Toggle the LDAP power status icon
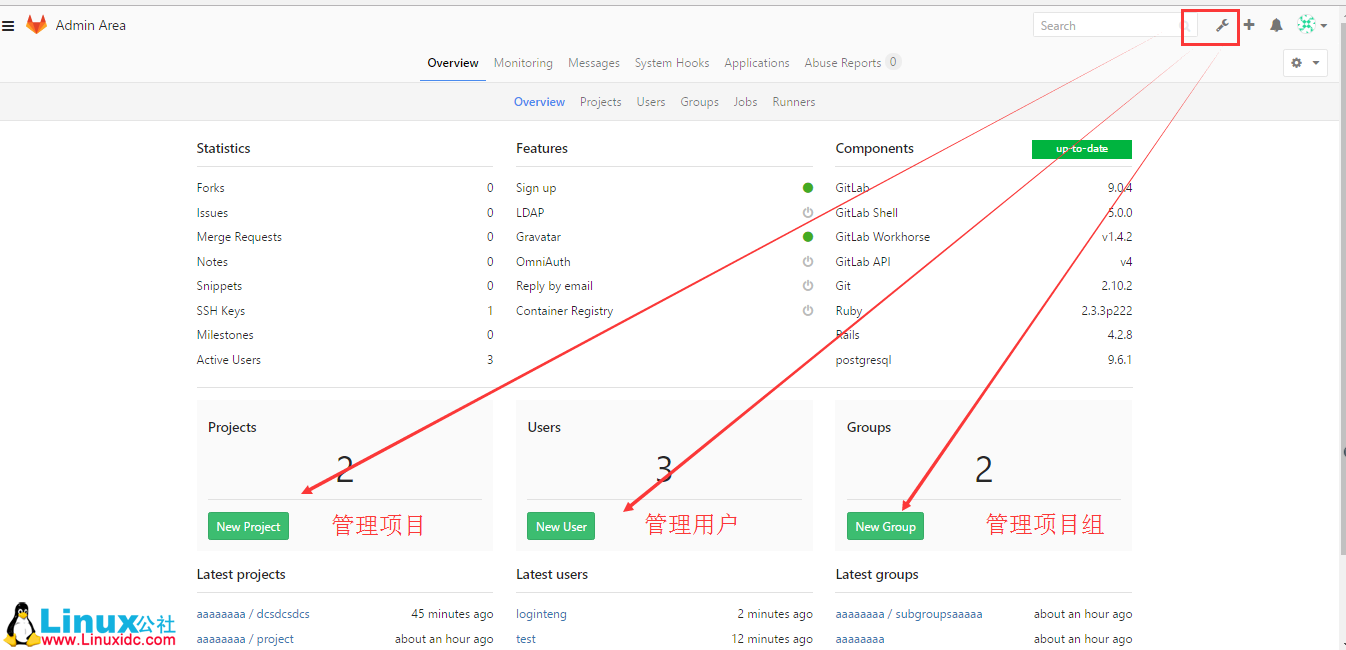The height and width of the screenshot is (650, 1346). [807, 212]
